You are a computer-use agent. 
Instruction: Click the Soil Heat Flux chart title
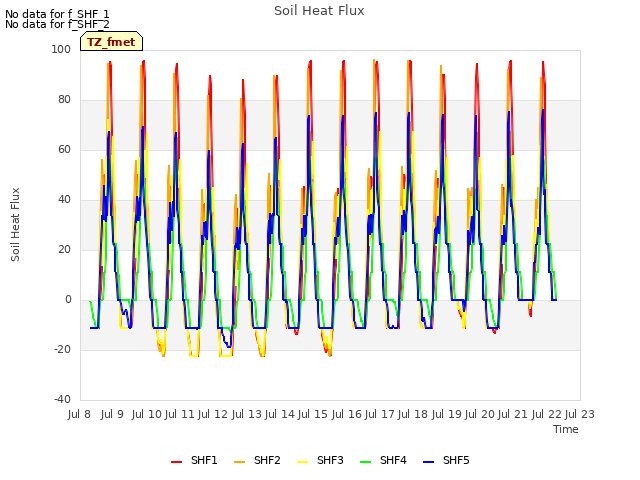[319, 11]
